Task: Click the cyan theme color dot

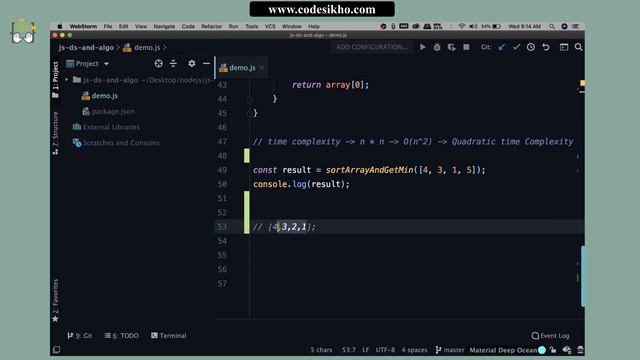Action: click(542, 350)
